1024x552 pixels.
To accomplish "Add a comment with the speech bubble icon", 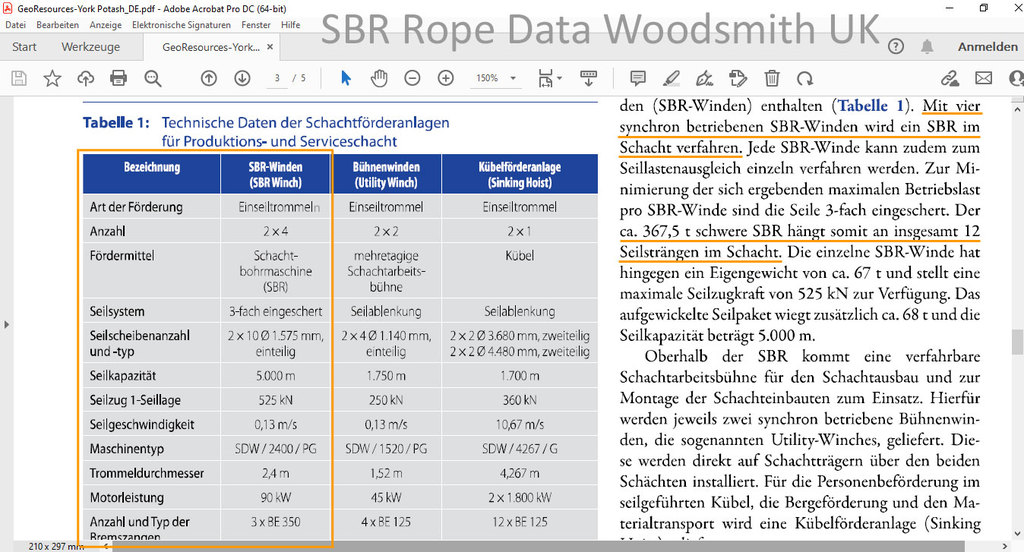I will click(638, 78).
